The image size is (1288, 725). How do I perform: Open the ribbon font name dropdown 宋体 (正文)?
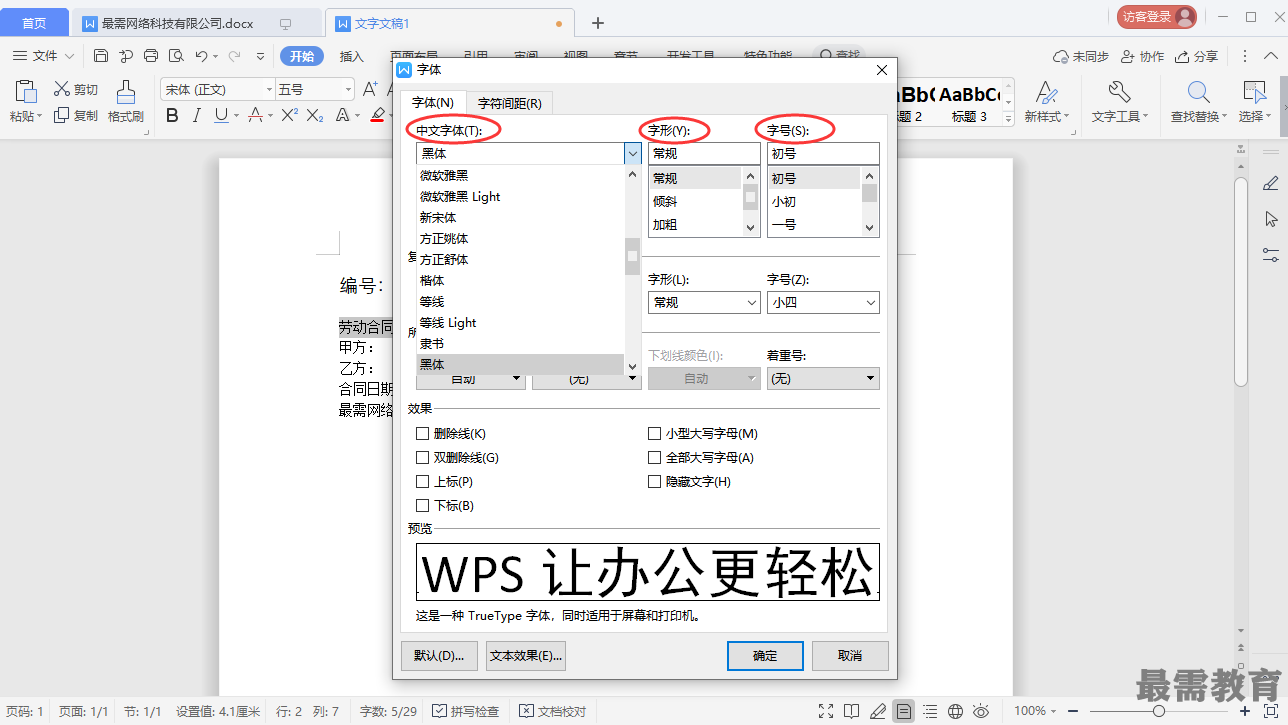click(x=268, y=90)
